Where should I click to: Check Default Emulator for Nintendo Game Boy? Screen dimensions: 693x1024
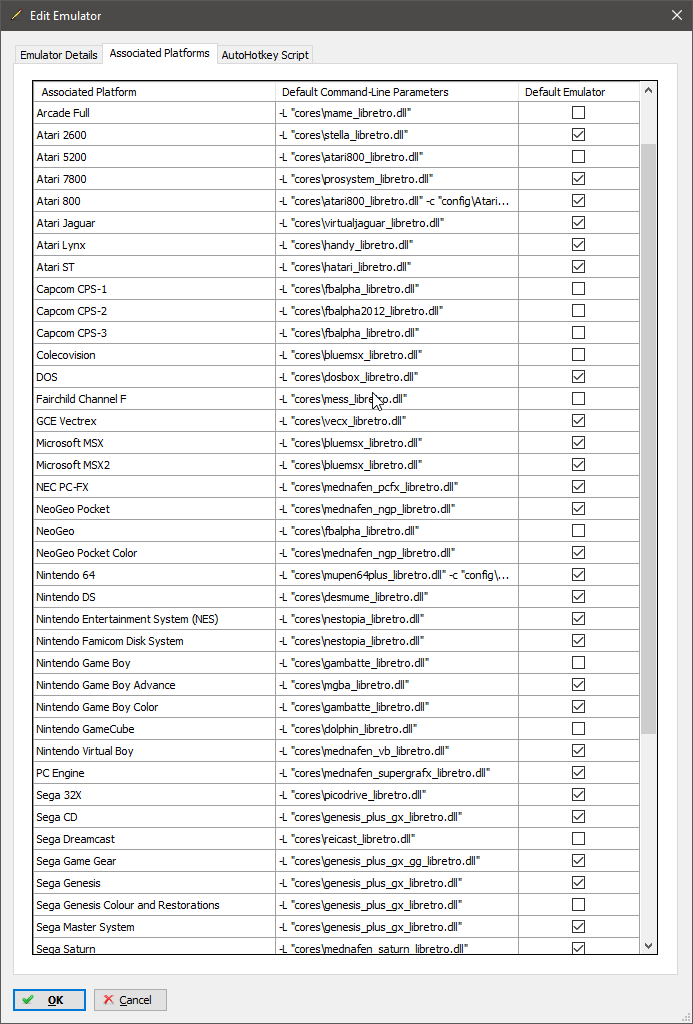pyautogui.click(x=578, y=663)
